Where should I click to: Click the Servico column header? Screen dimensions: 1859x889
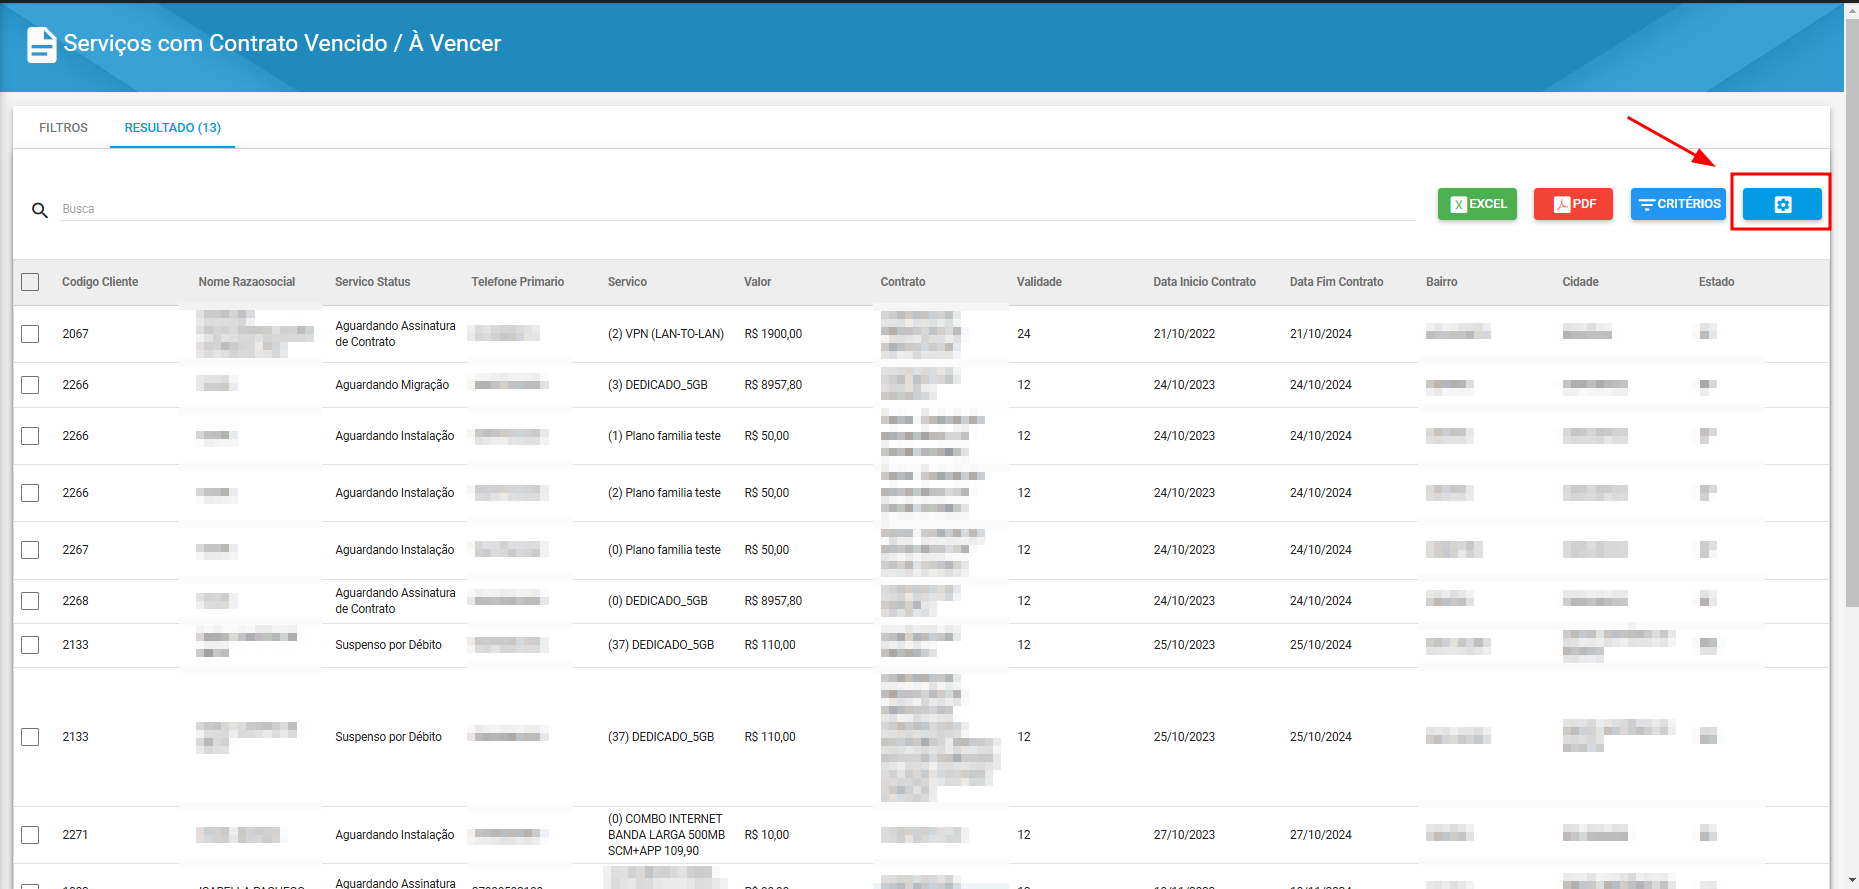[628, 282]
